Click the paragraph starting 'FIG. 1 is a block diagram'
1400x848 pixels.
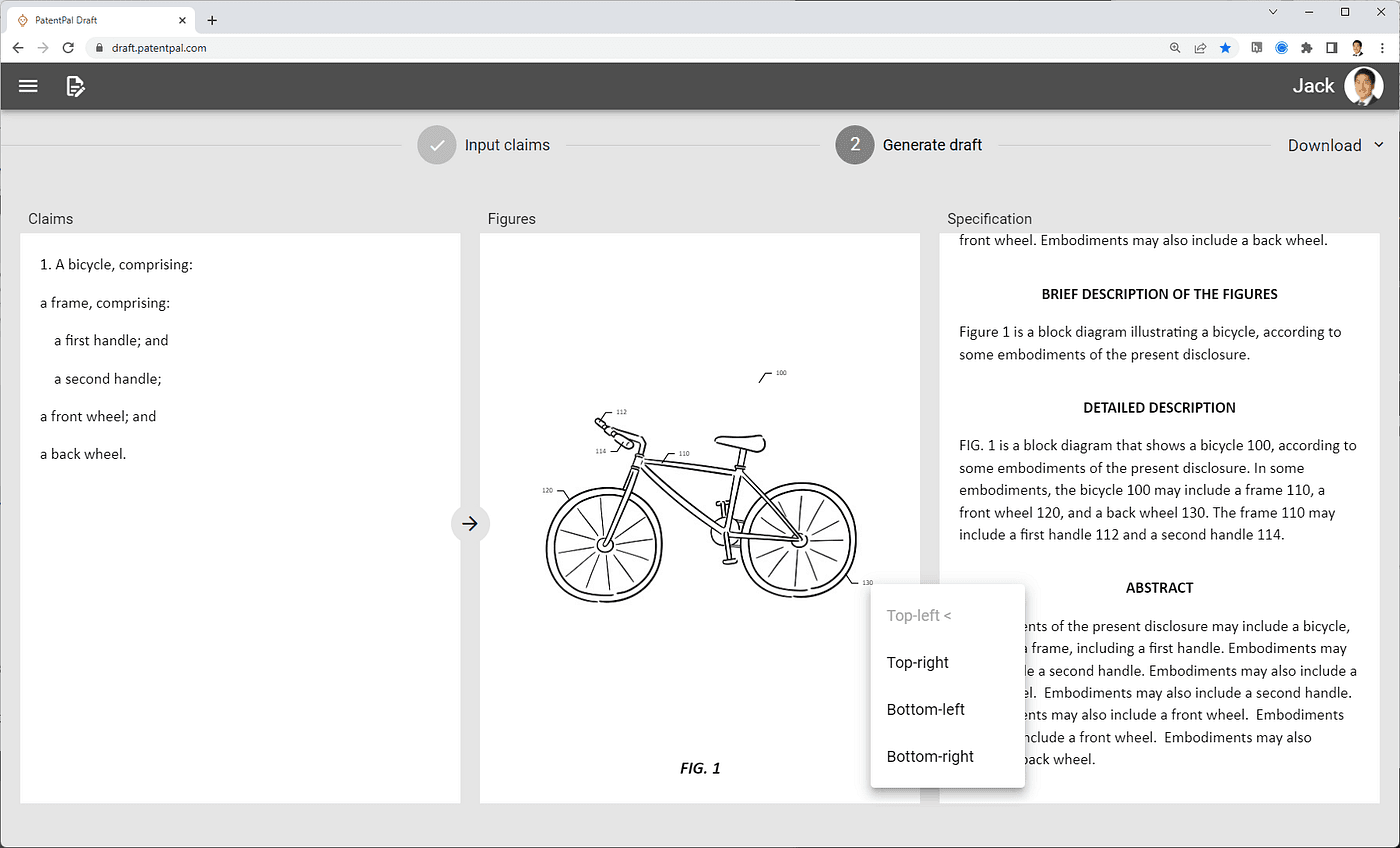(x=1158, y=490)
